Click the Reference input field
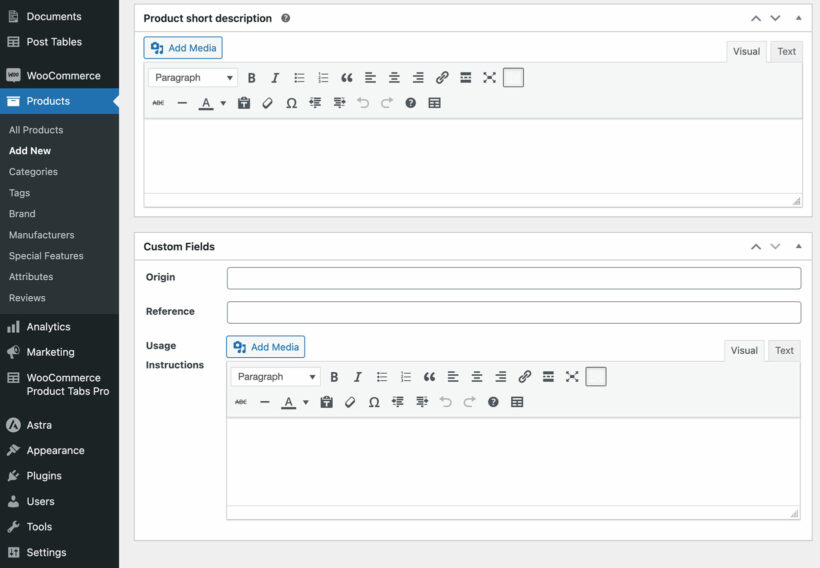Screen dimensions: 820x568 (514, 312)
